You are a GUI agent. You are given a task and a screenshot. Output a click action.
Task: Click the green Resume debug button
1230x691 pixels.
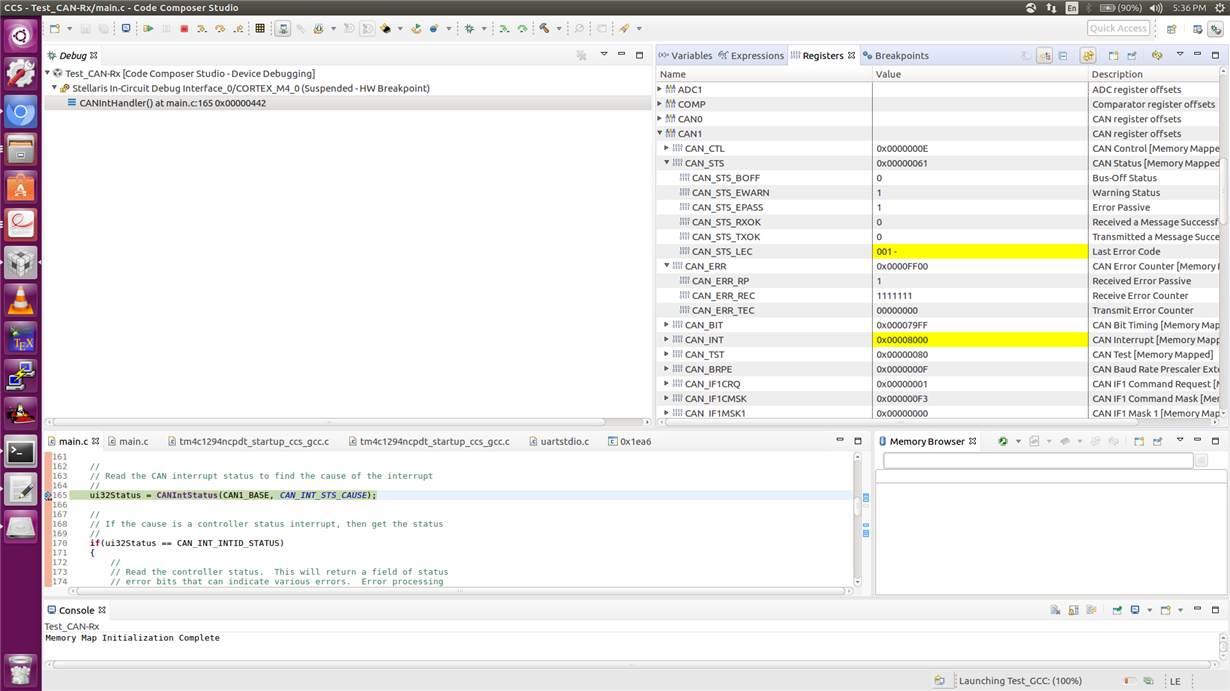148,29
